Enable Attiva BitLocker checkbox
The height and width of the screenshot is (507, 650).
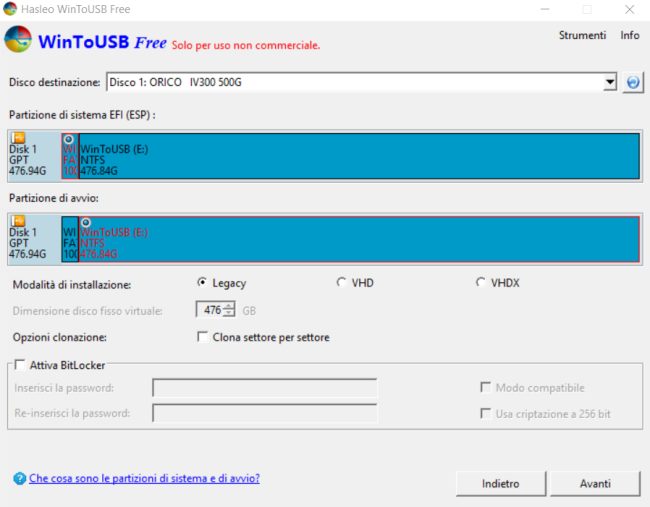tap(19, 364)
